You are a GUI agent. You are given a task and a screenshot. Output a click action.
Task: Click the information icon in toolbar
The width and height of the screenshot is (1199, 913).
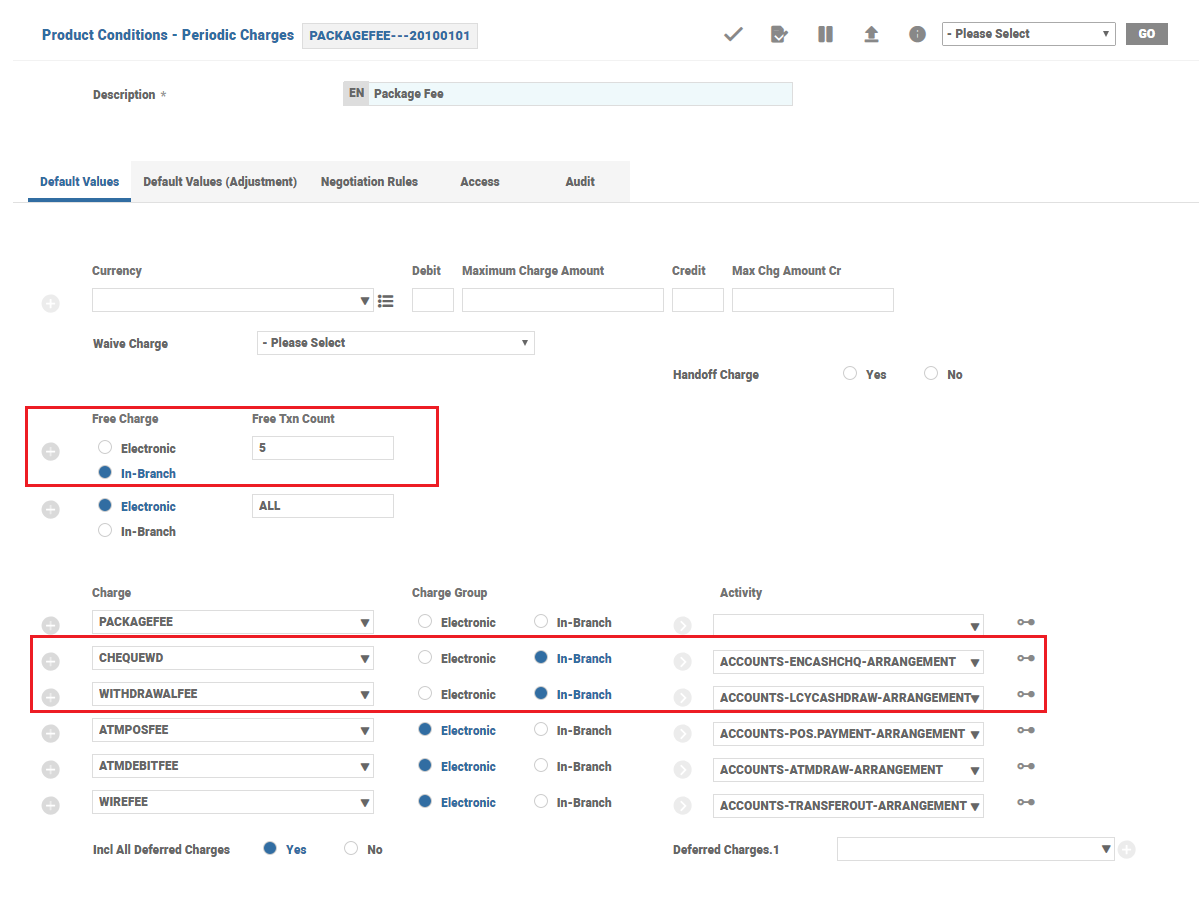[917, 34]
